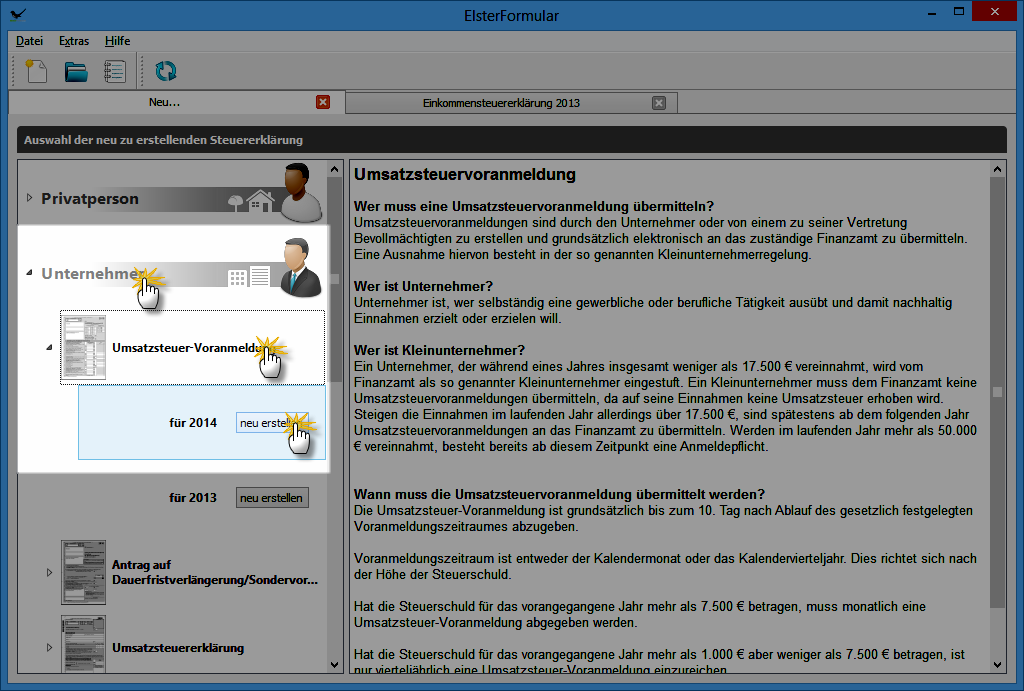Select the Privatperson heading
Screen dimensions: 1024x691
[89, 199]
